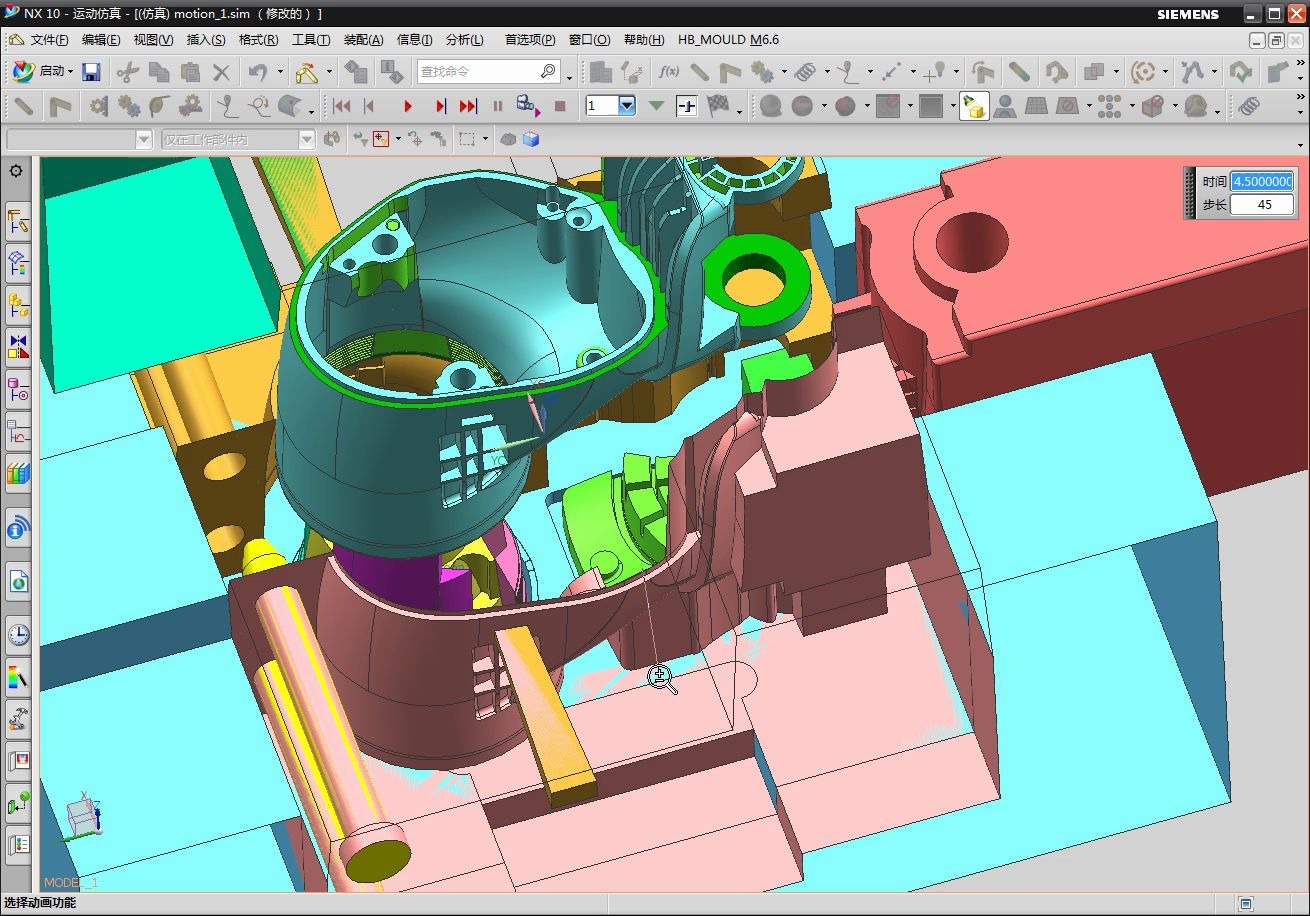Open the f(x) function manager
This screenshot has height=916, width=1310.
point(668,71)
